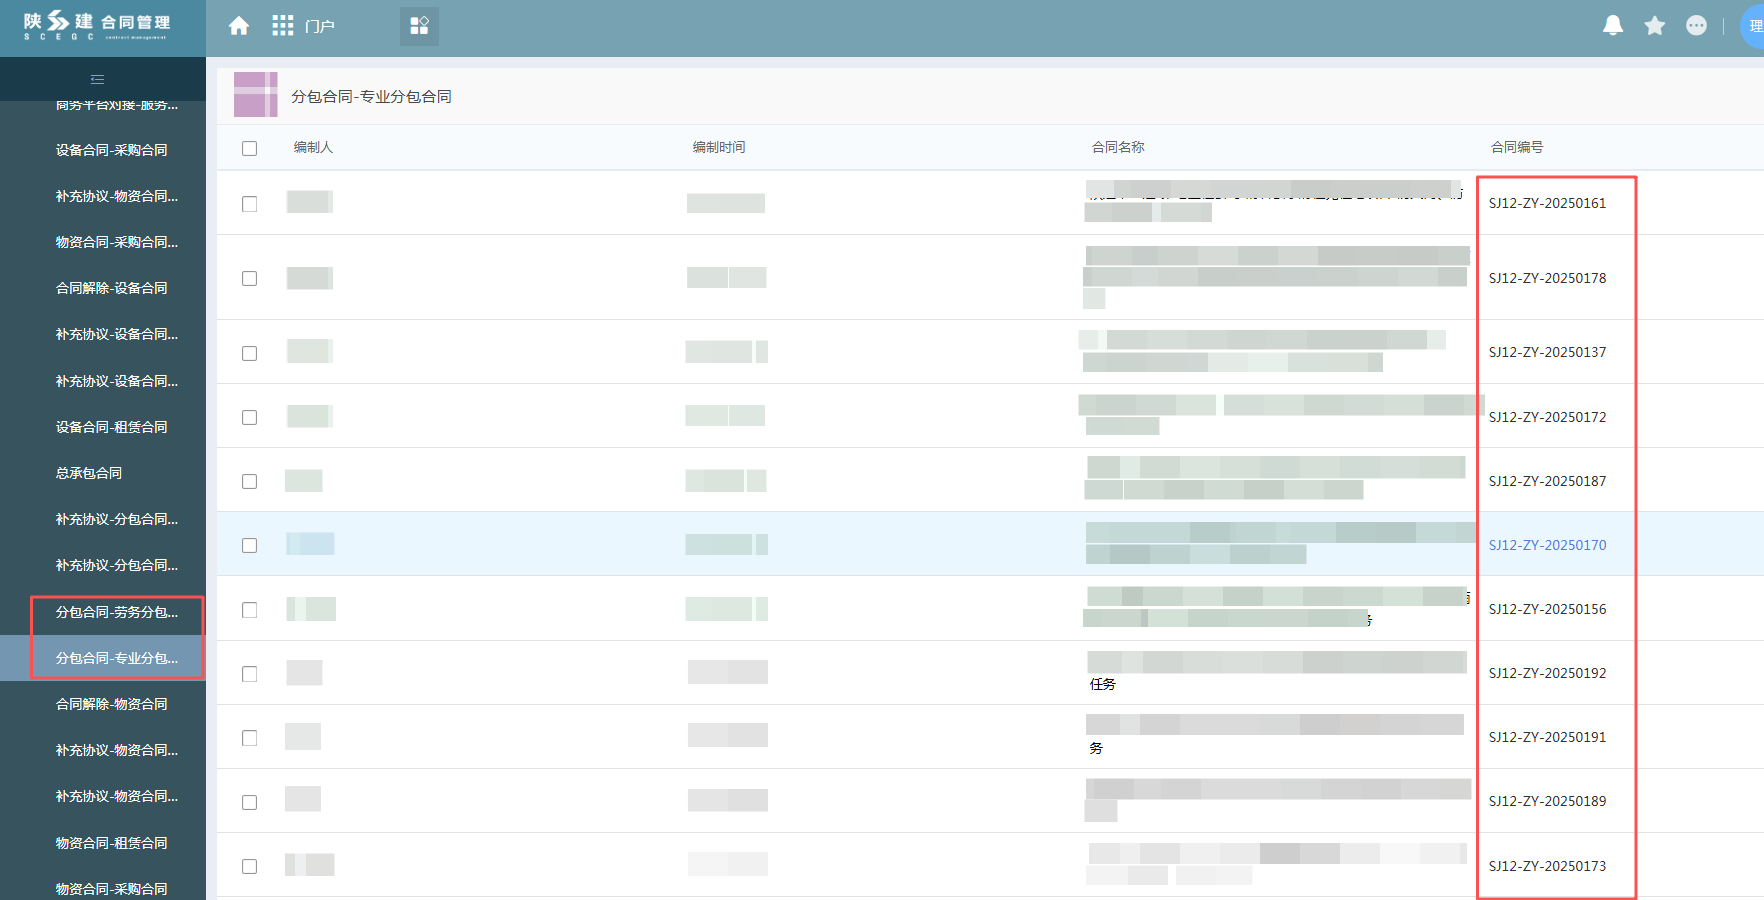The height and width of the screenshot is (900, 1764).
Task: Go to 合同解除-物资合同 in sidebar
Action: pyautogui.click(x=111, y=704)
